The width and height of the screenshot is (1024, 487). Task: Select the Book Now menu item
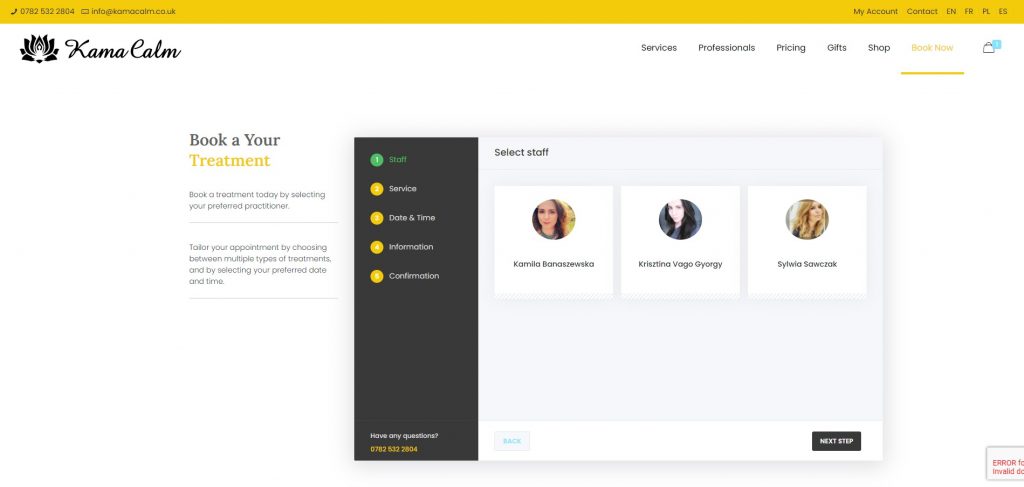coord(932,48)
